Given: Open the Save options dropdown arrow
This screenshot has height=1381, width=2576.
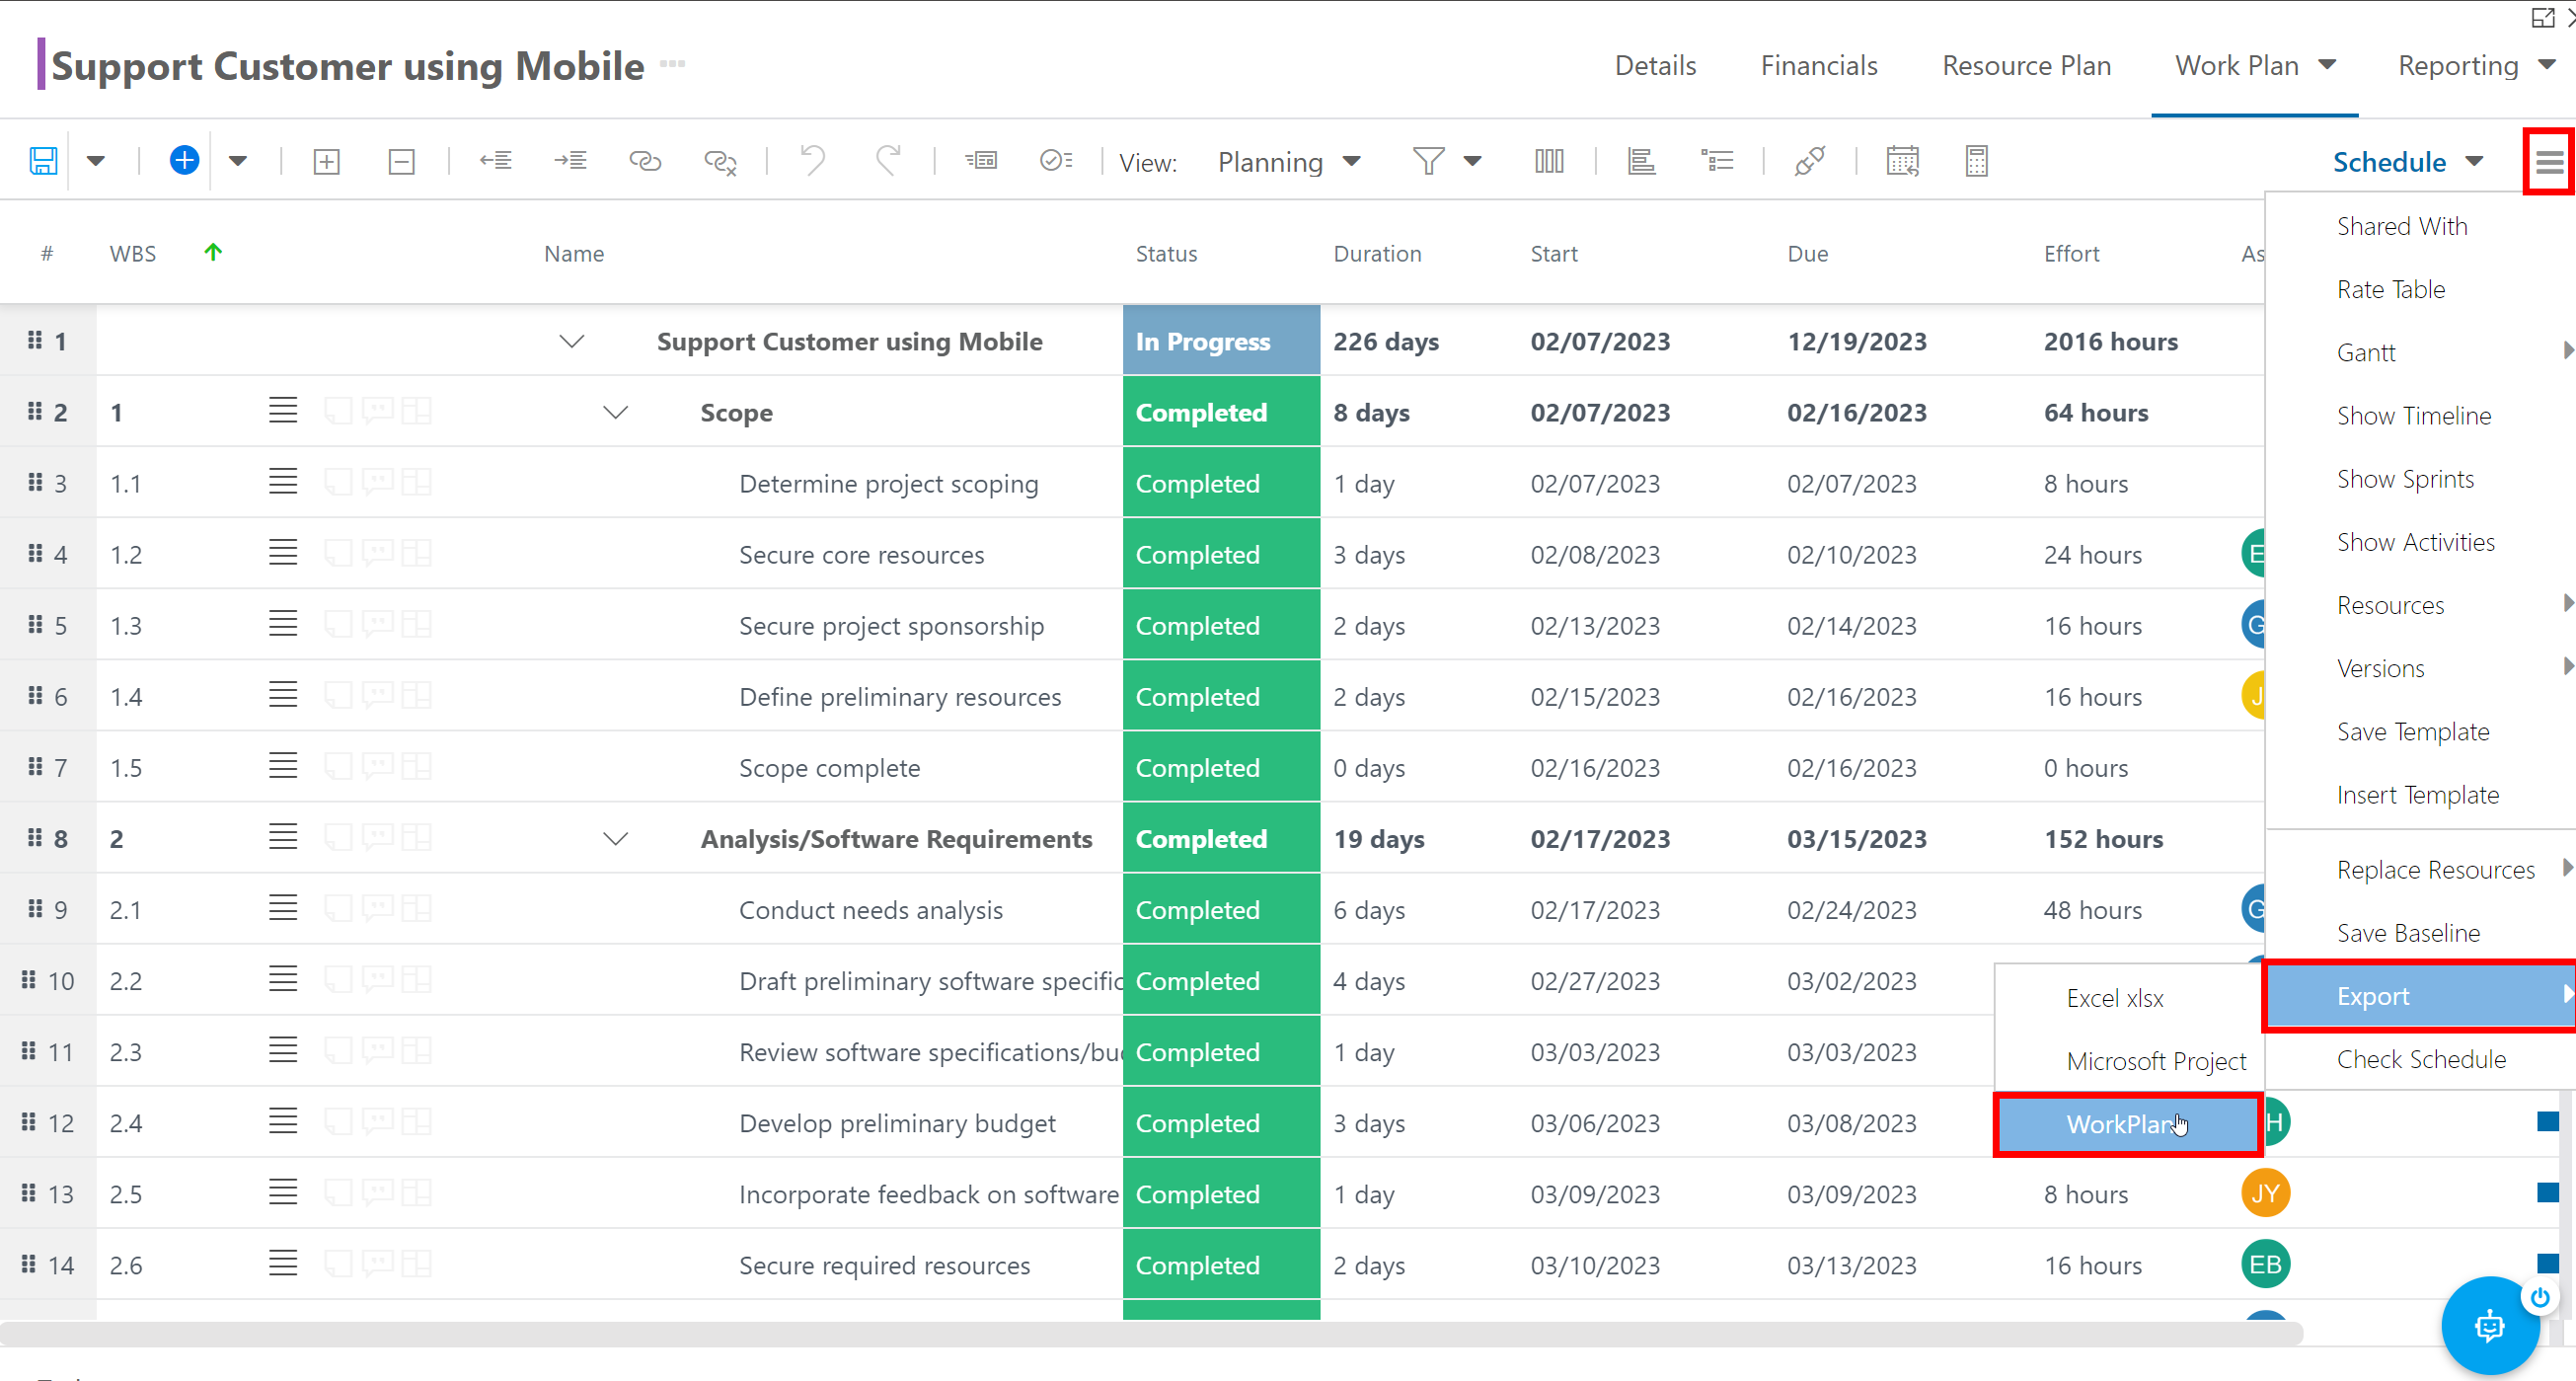Looking at the screenshot, I should coord(96,161).
